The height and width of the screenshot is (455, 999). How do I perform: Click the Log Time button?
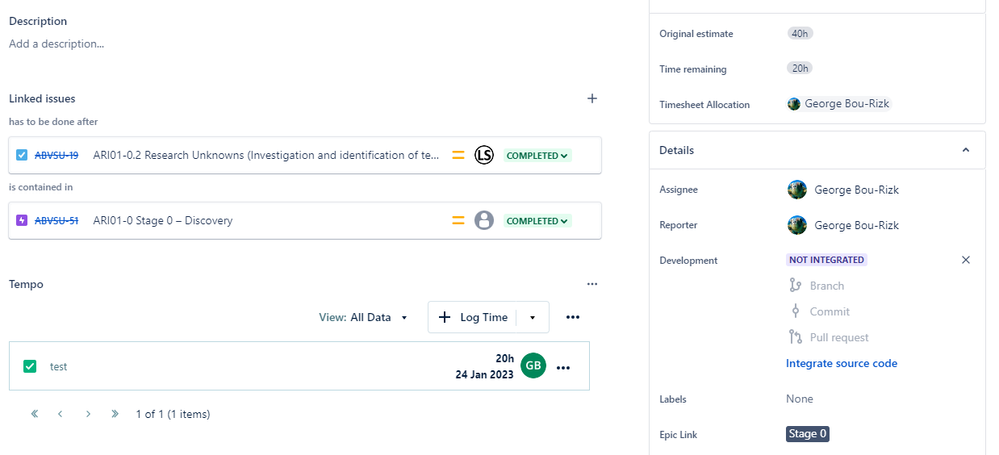tap(472, 317)
